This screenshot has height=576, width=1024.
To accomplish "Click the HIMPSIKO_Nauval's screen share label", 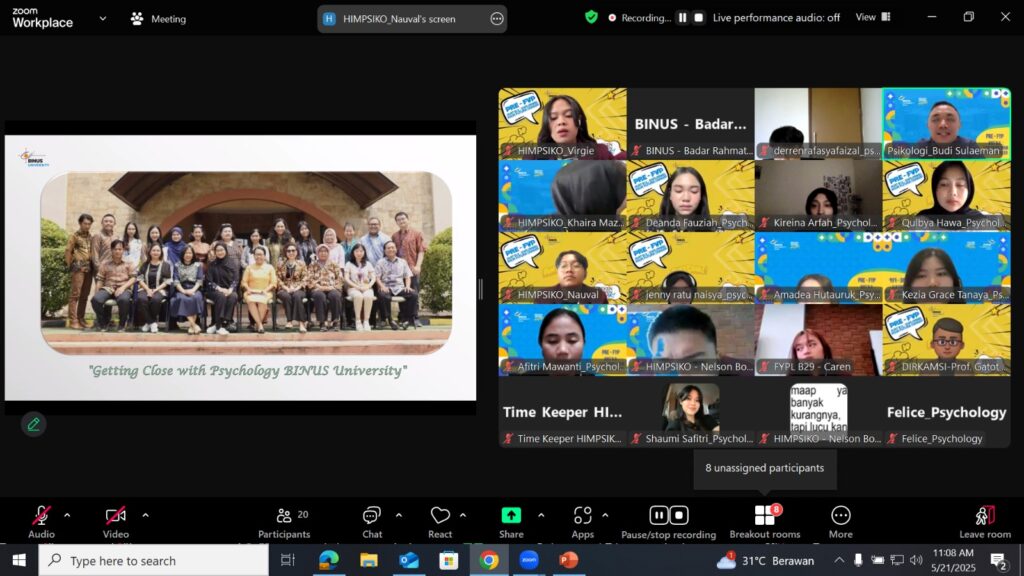I will [399, 19].
